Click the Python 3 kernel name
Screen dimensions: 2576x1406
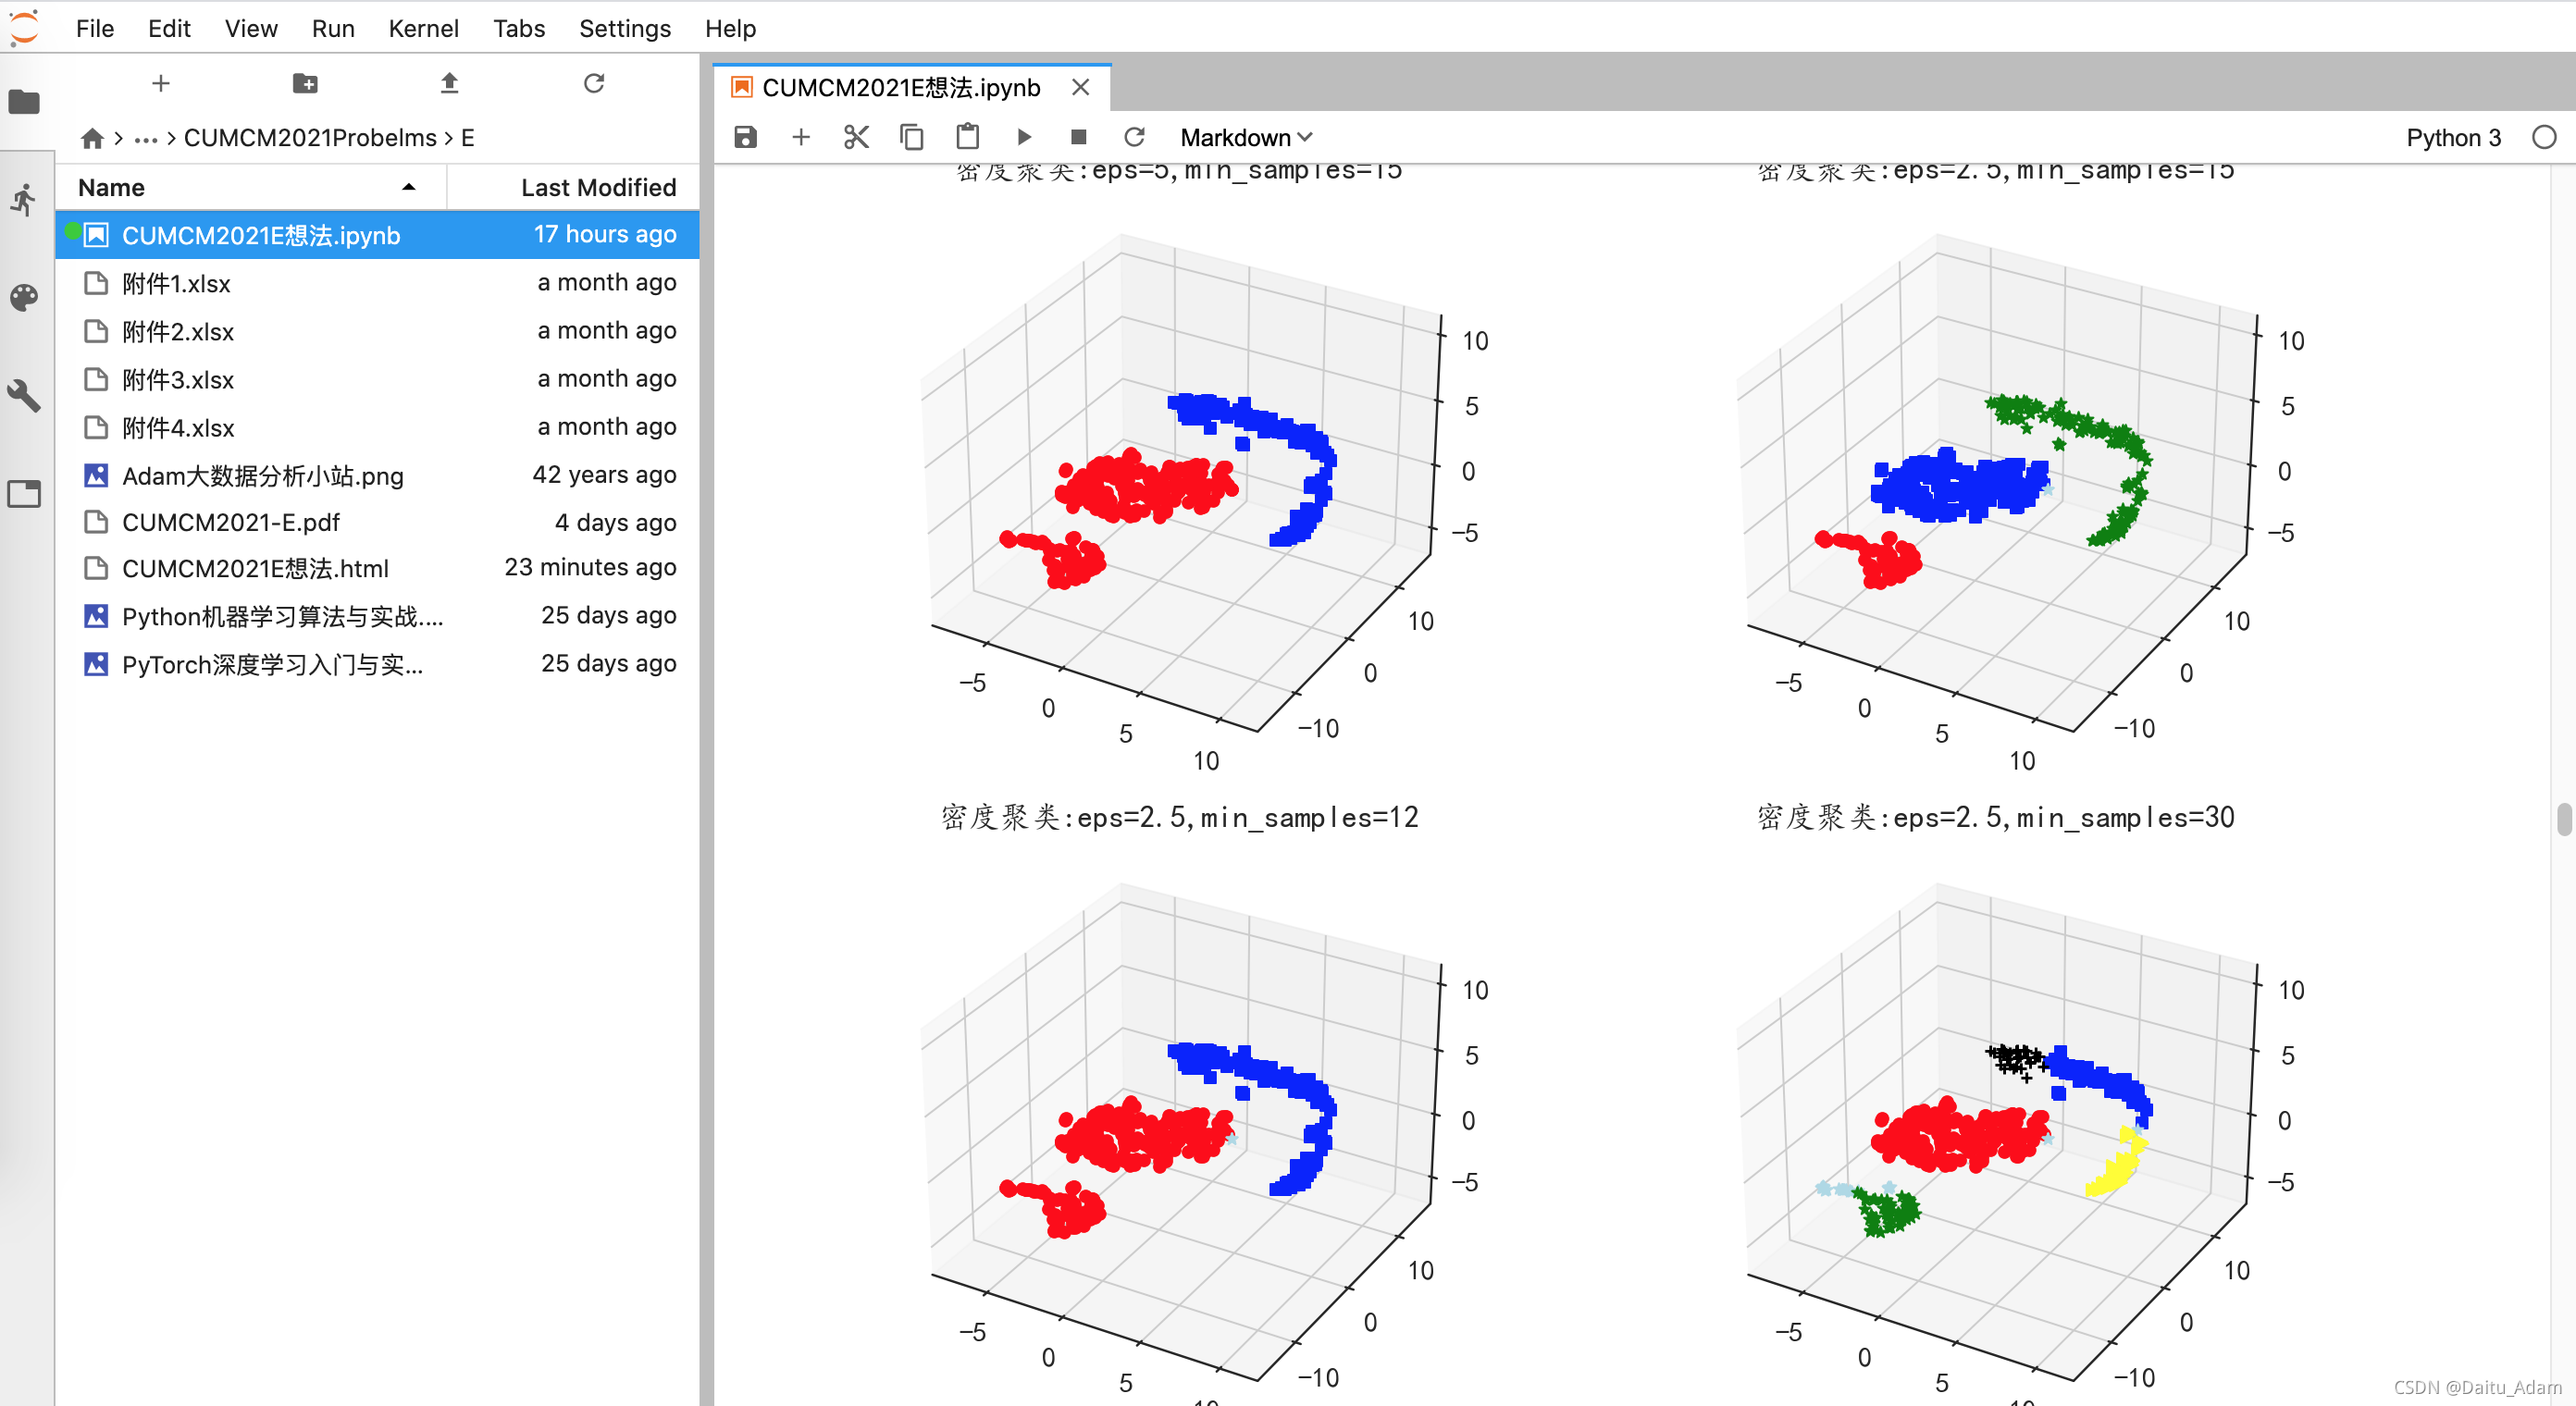pos(2453,138)
